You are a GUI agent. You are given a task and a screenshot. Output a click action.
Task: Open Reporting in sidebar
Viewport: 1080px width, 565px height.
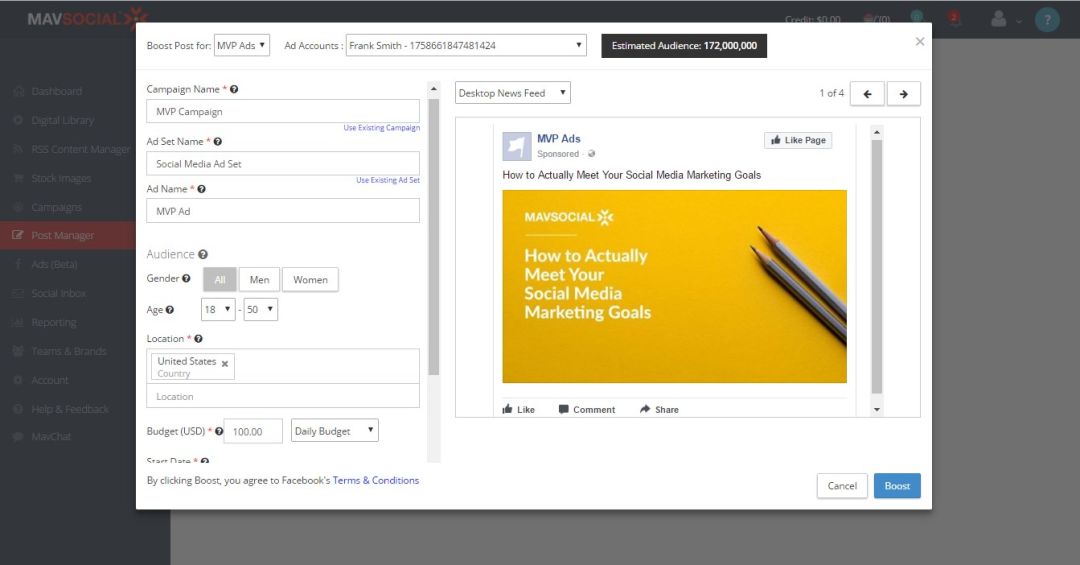click(x=54, y=322)
